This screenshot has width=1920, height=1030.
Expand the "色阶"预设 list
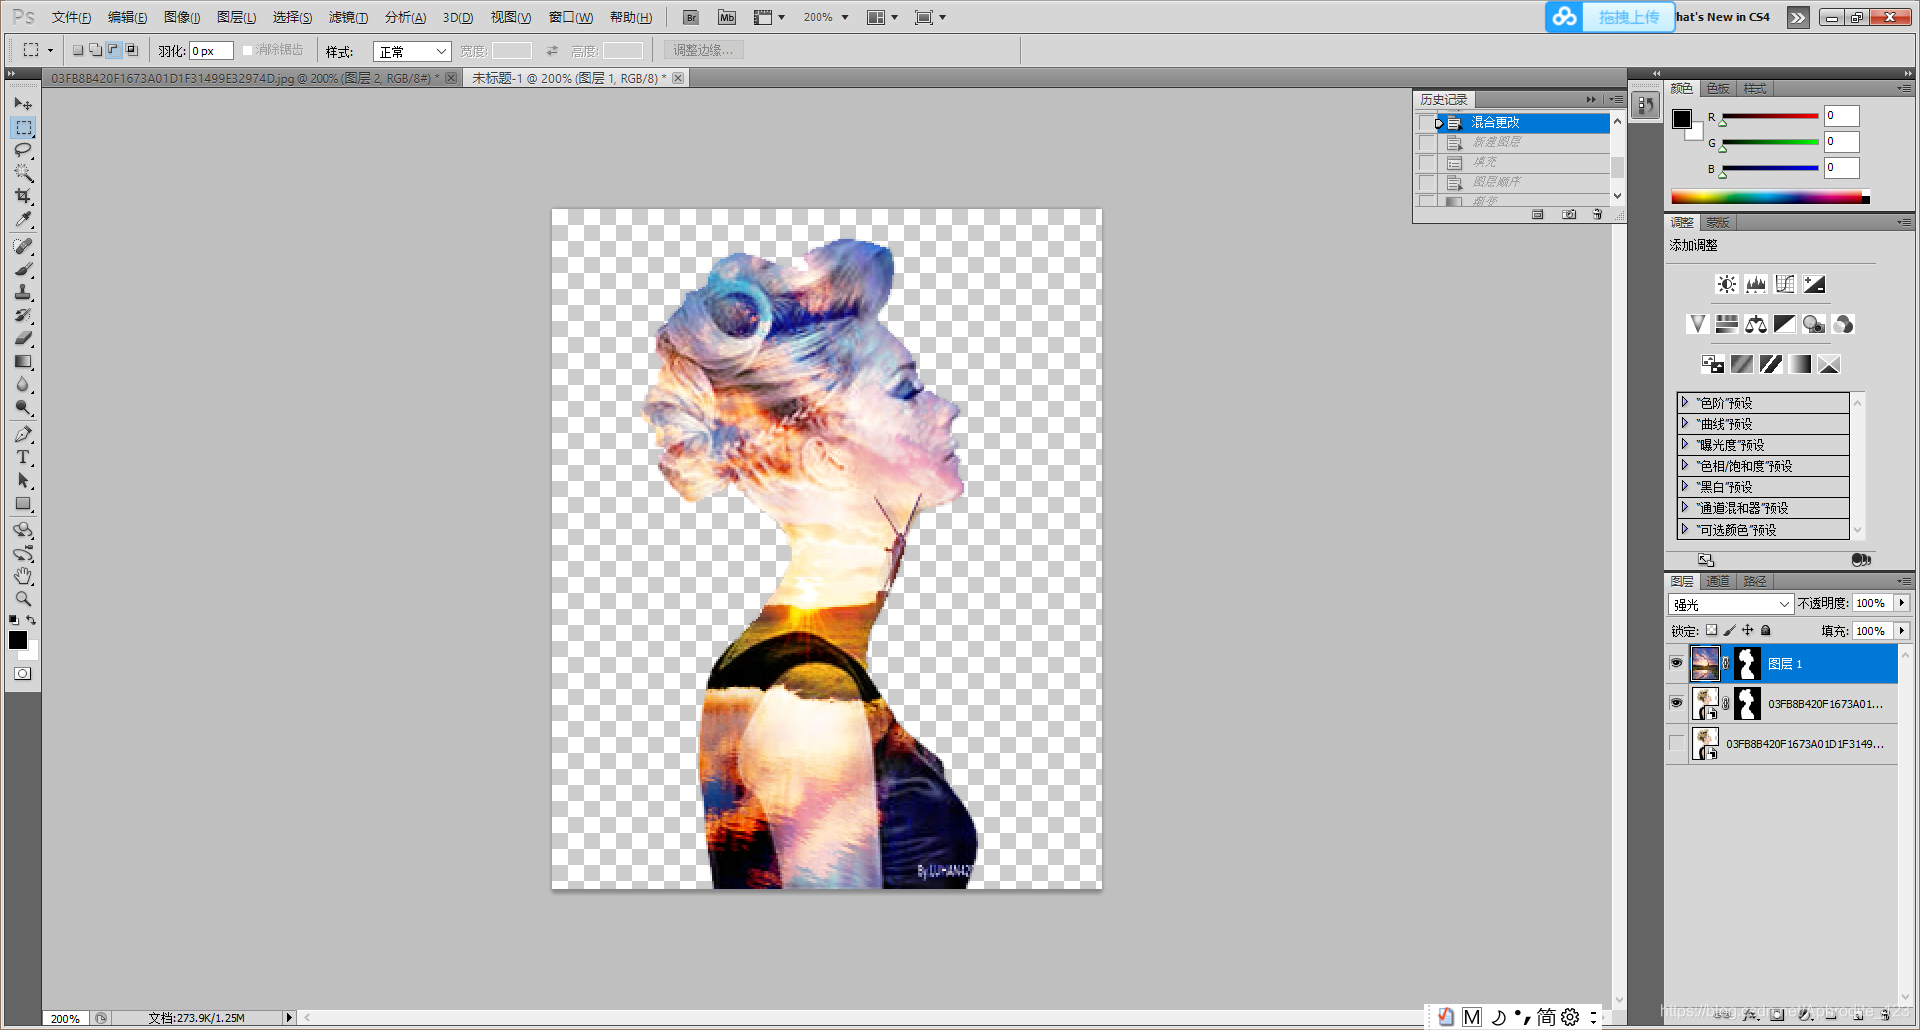point(1685,402)
